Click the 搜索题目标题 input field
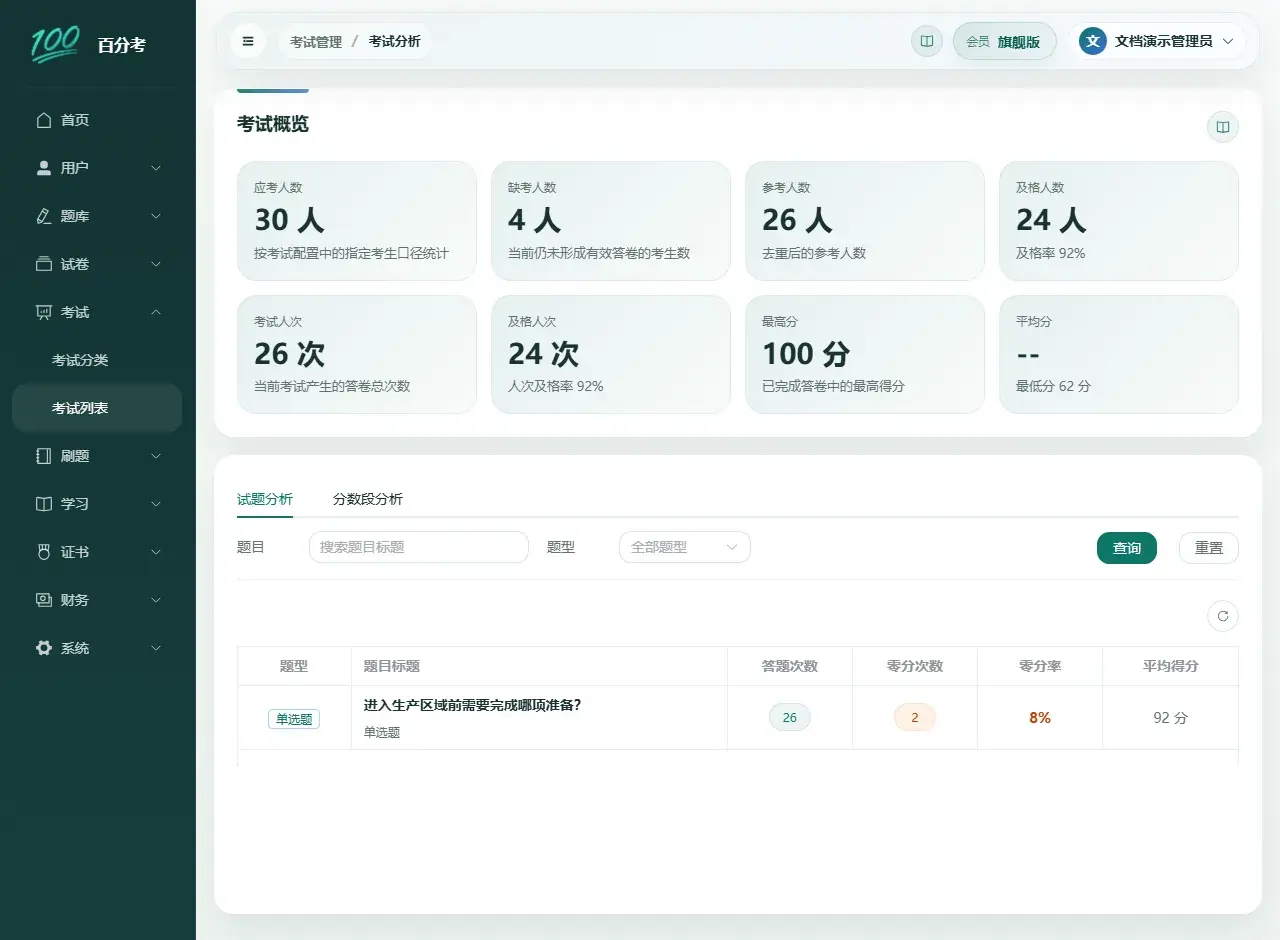 [419, 547]
